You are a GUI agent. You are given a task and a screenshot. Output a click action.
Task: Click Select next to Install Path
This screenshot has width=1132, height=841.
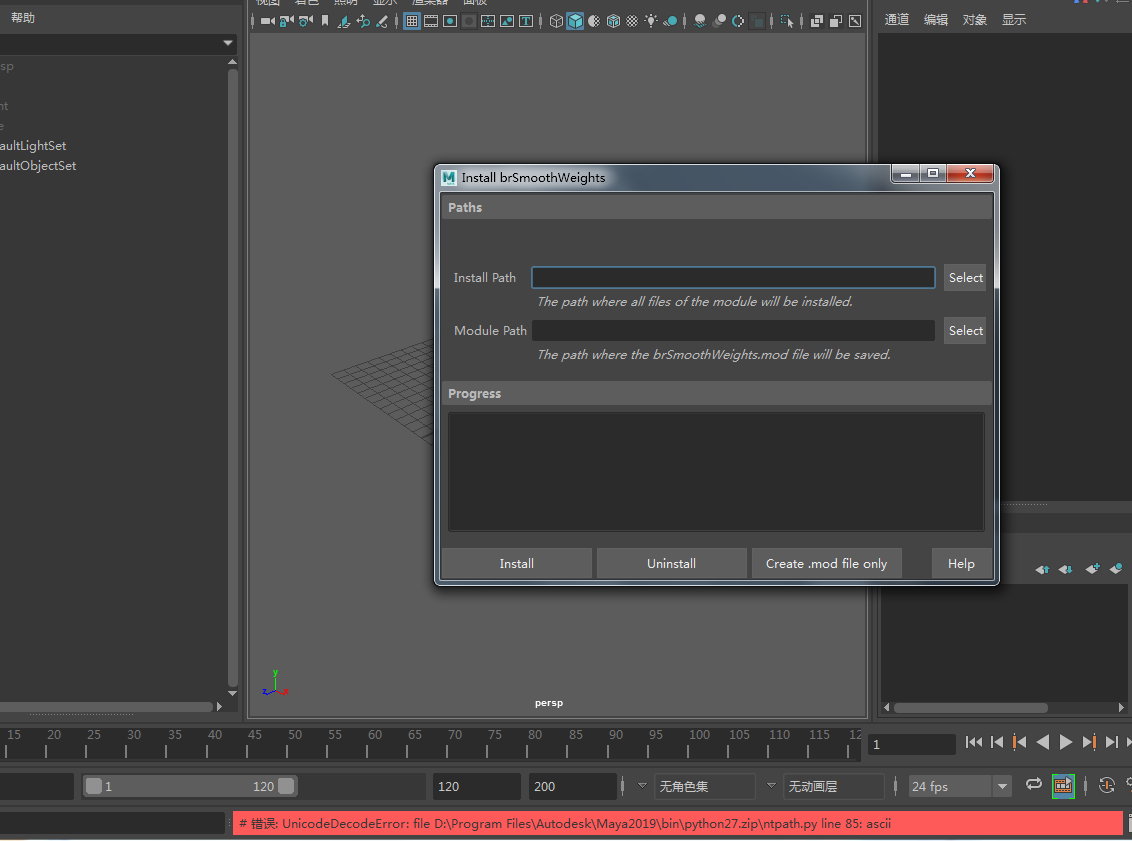point(965,278)
